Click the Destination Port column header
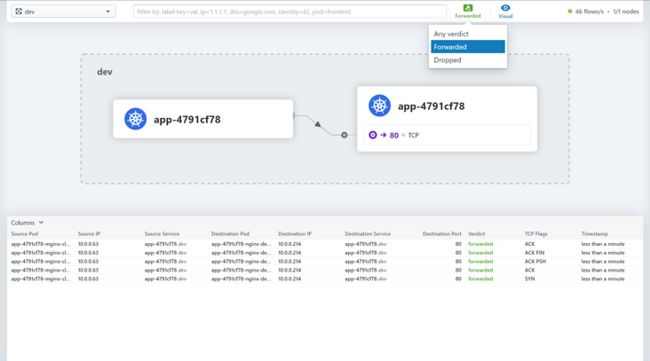Image resolution: width=650 pixels, height=361 pixels. [x=441, y=234]
